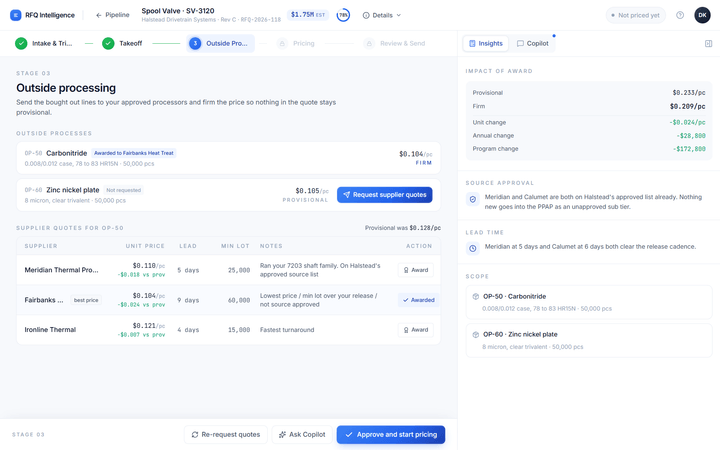
Task: Click the best price tag on Fairbanks
Action: click(x=86, y=300)
